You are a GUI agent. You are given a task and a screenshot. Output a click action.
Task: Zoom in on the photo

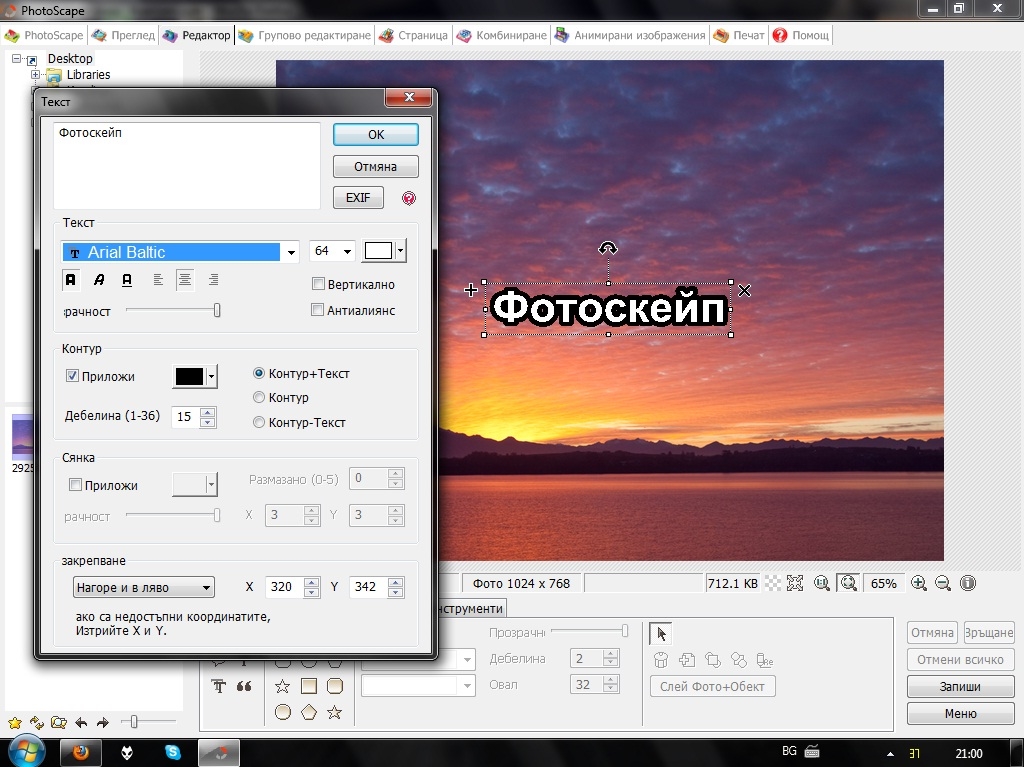[x=919, y=583]
